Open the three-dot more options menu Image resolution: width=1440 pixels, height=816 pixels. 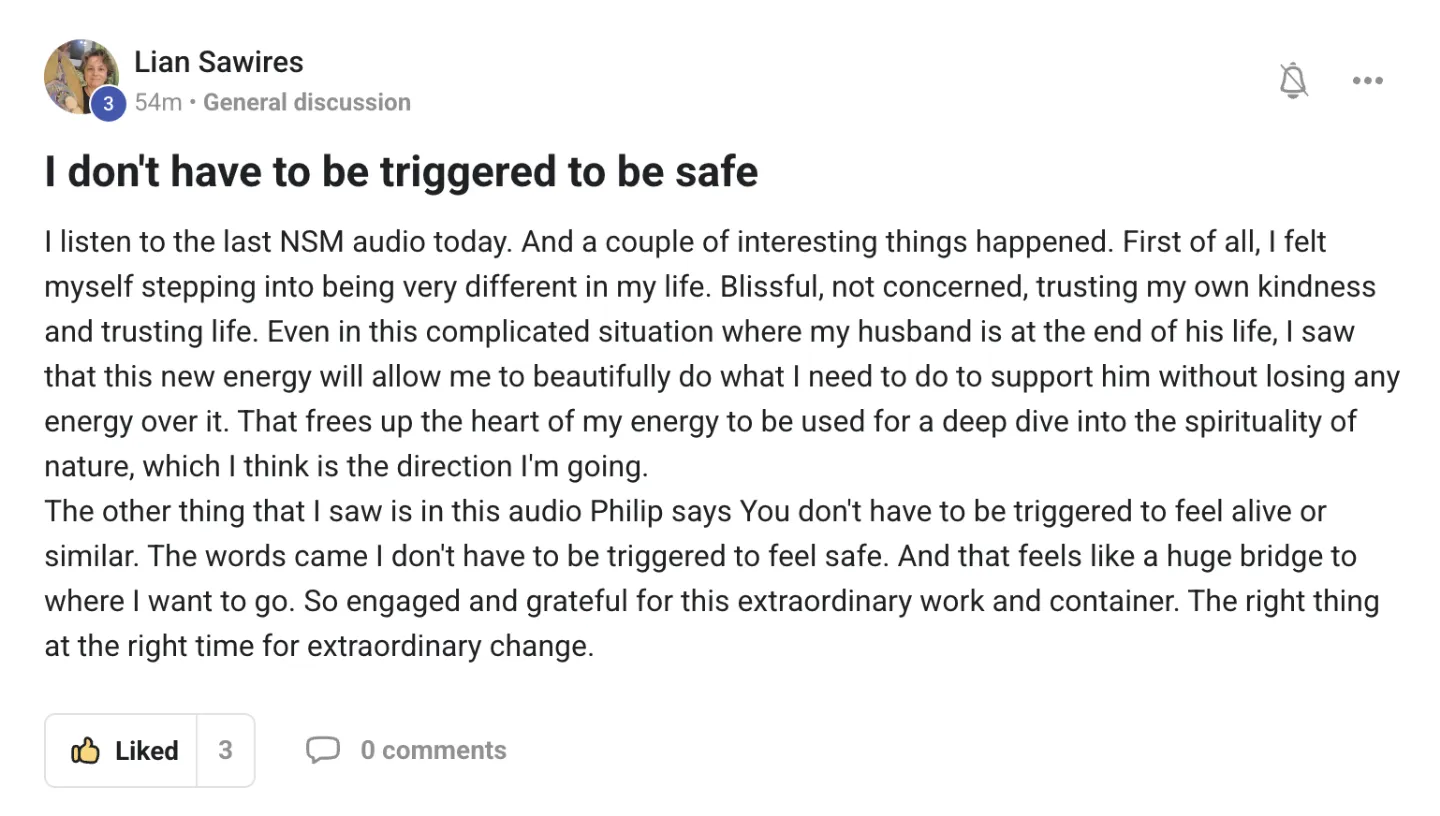pos(1367,81)
